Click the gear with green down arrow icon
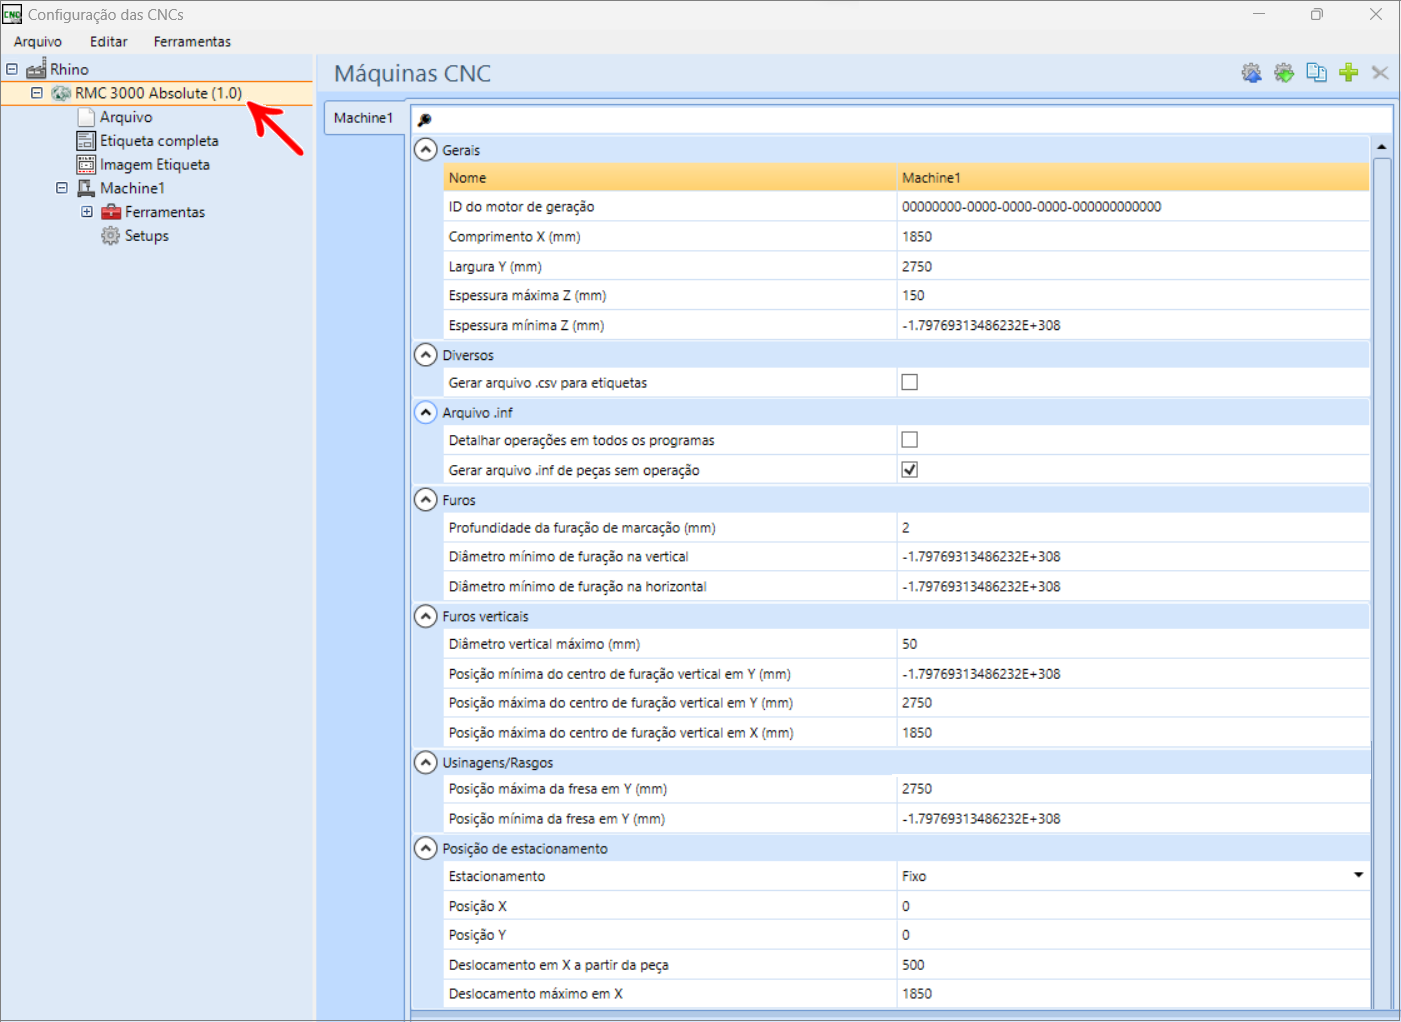Image resolution: width=1401 pixels, height=1022 pixels. pyautogui.click(x=1284, y=73)
